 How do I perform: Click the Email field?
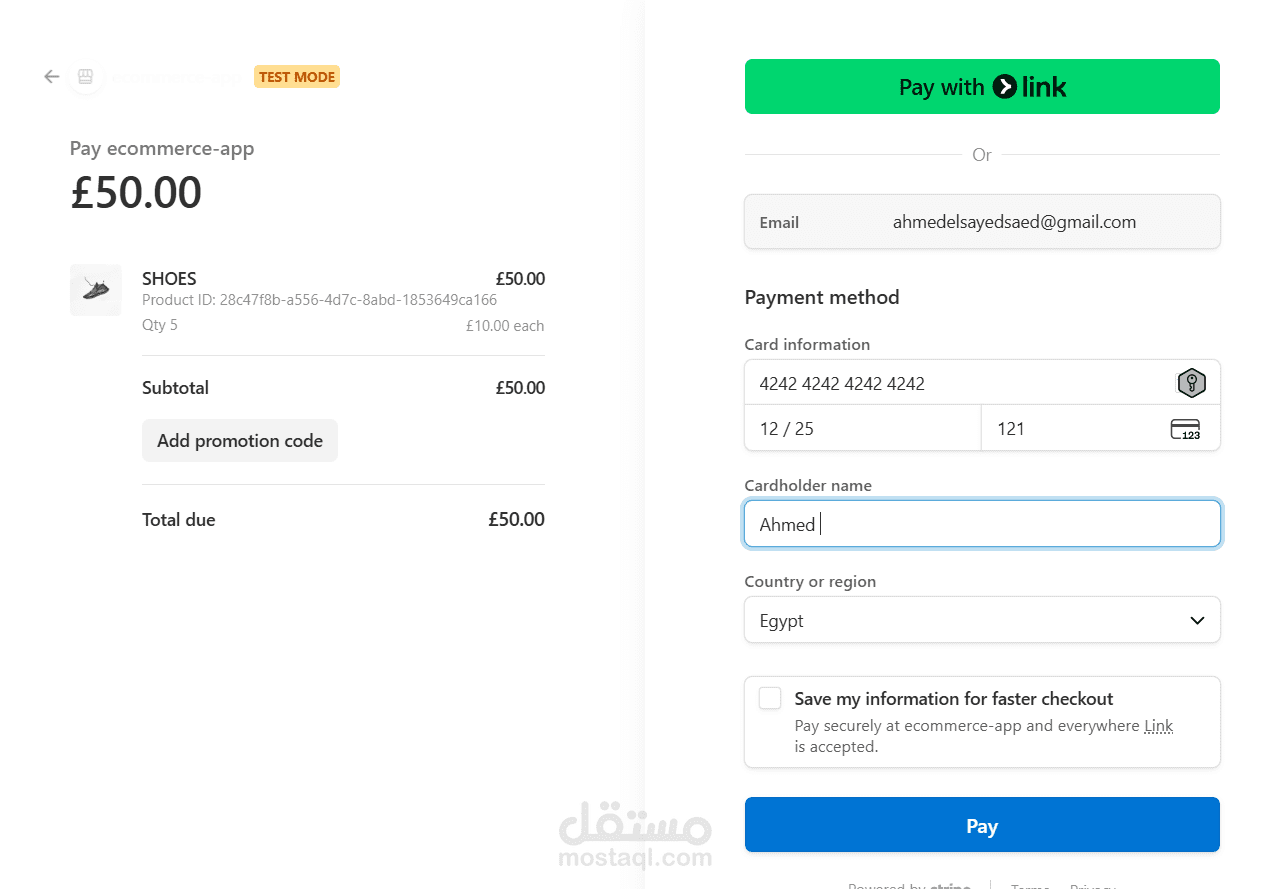(x=1013, y=222)
